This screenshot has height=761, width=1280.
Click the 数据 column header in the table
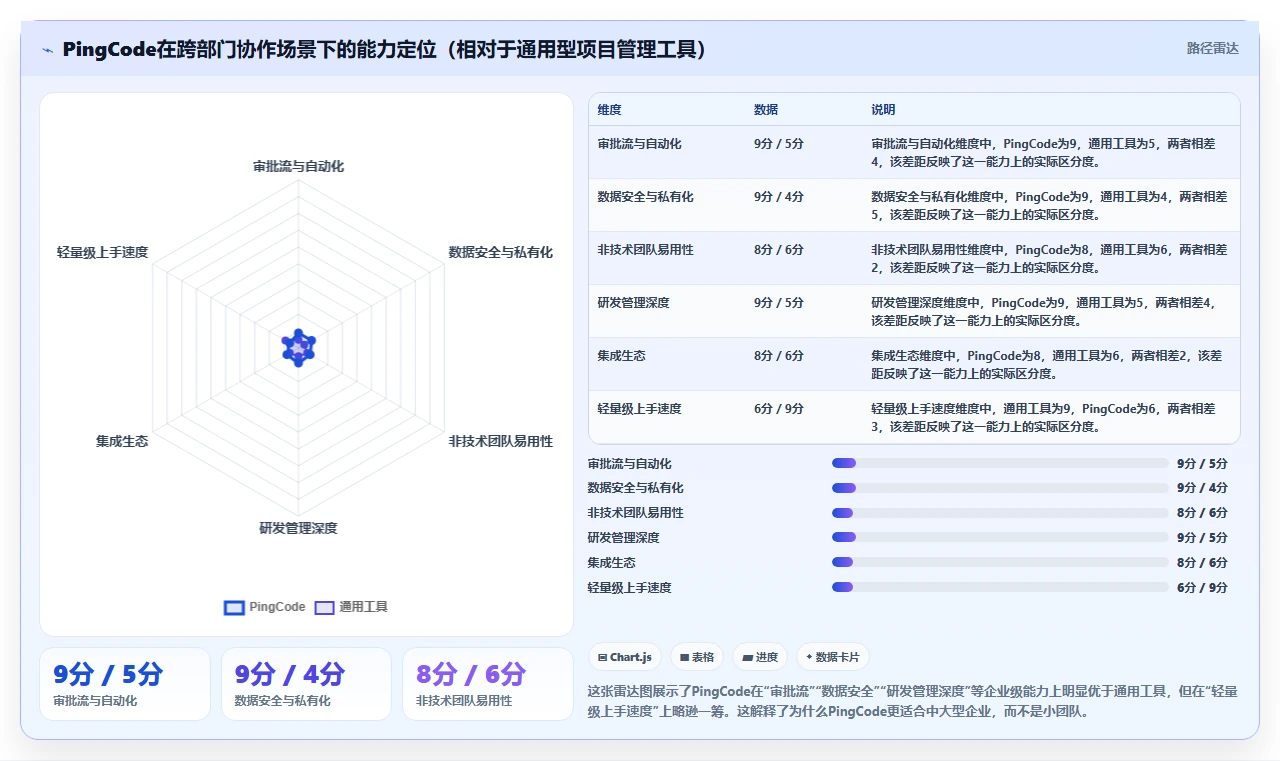pos(766,110)
